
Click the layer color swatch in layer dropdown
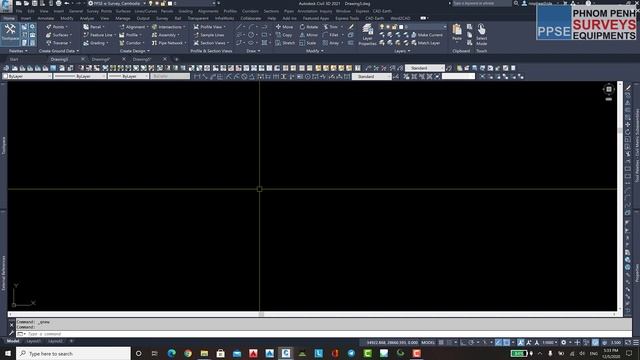[401, 27]
